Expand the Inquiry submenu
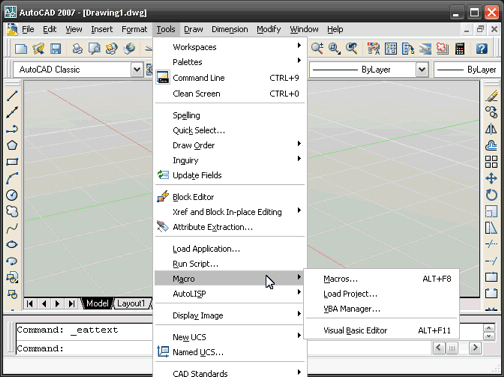Image resolution: width=504 pixels, height=377 pixels. click(x=230, y=160)
